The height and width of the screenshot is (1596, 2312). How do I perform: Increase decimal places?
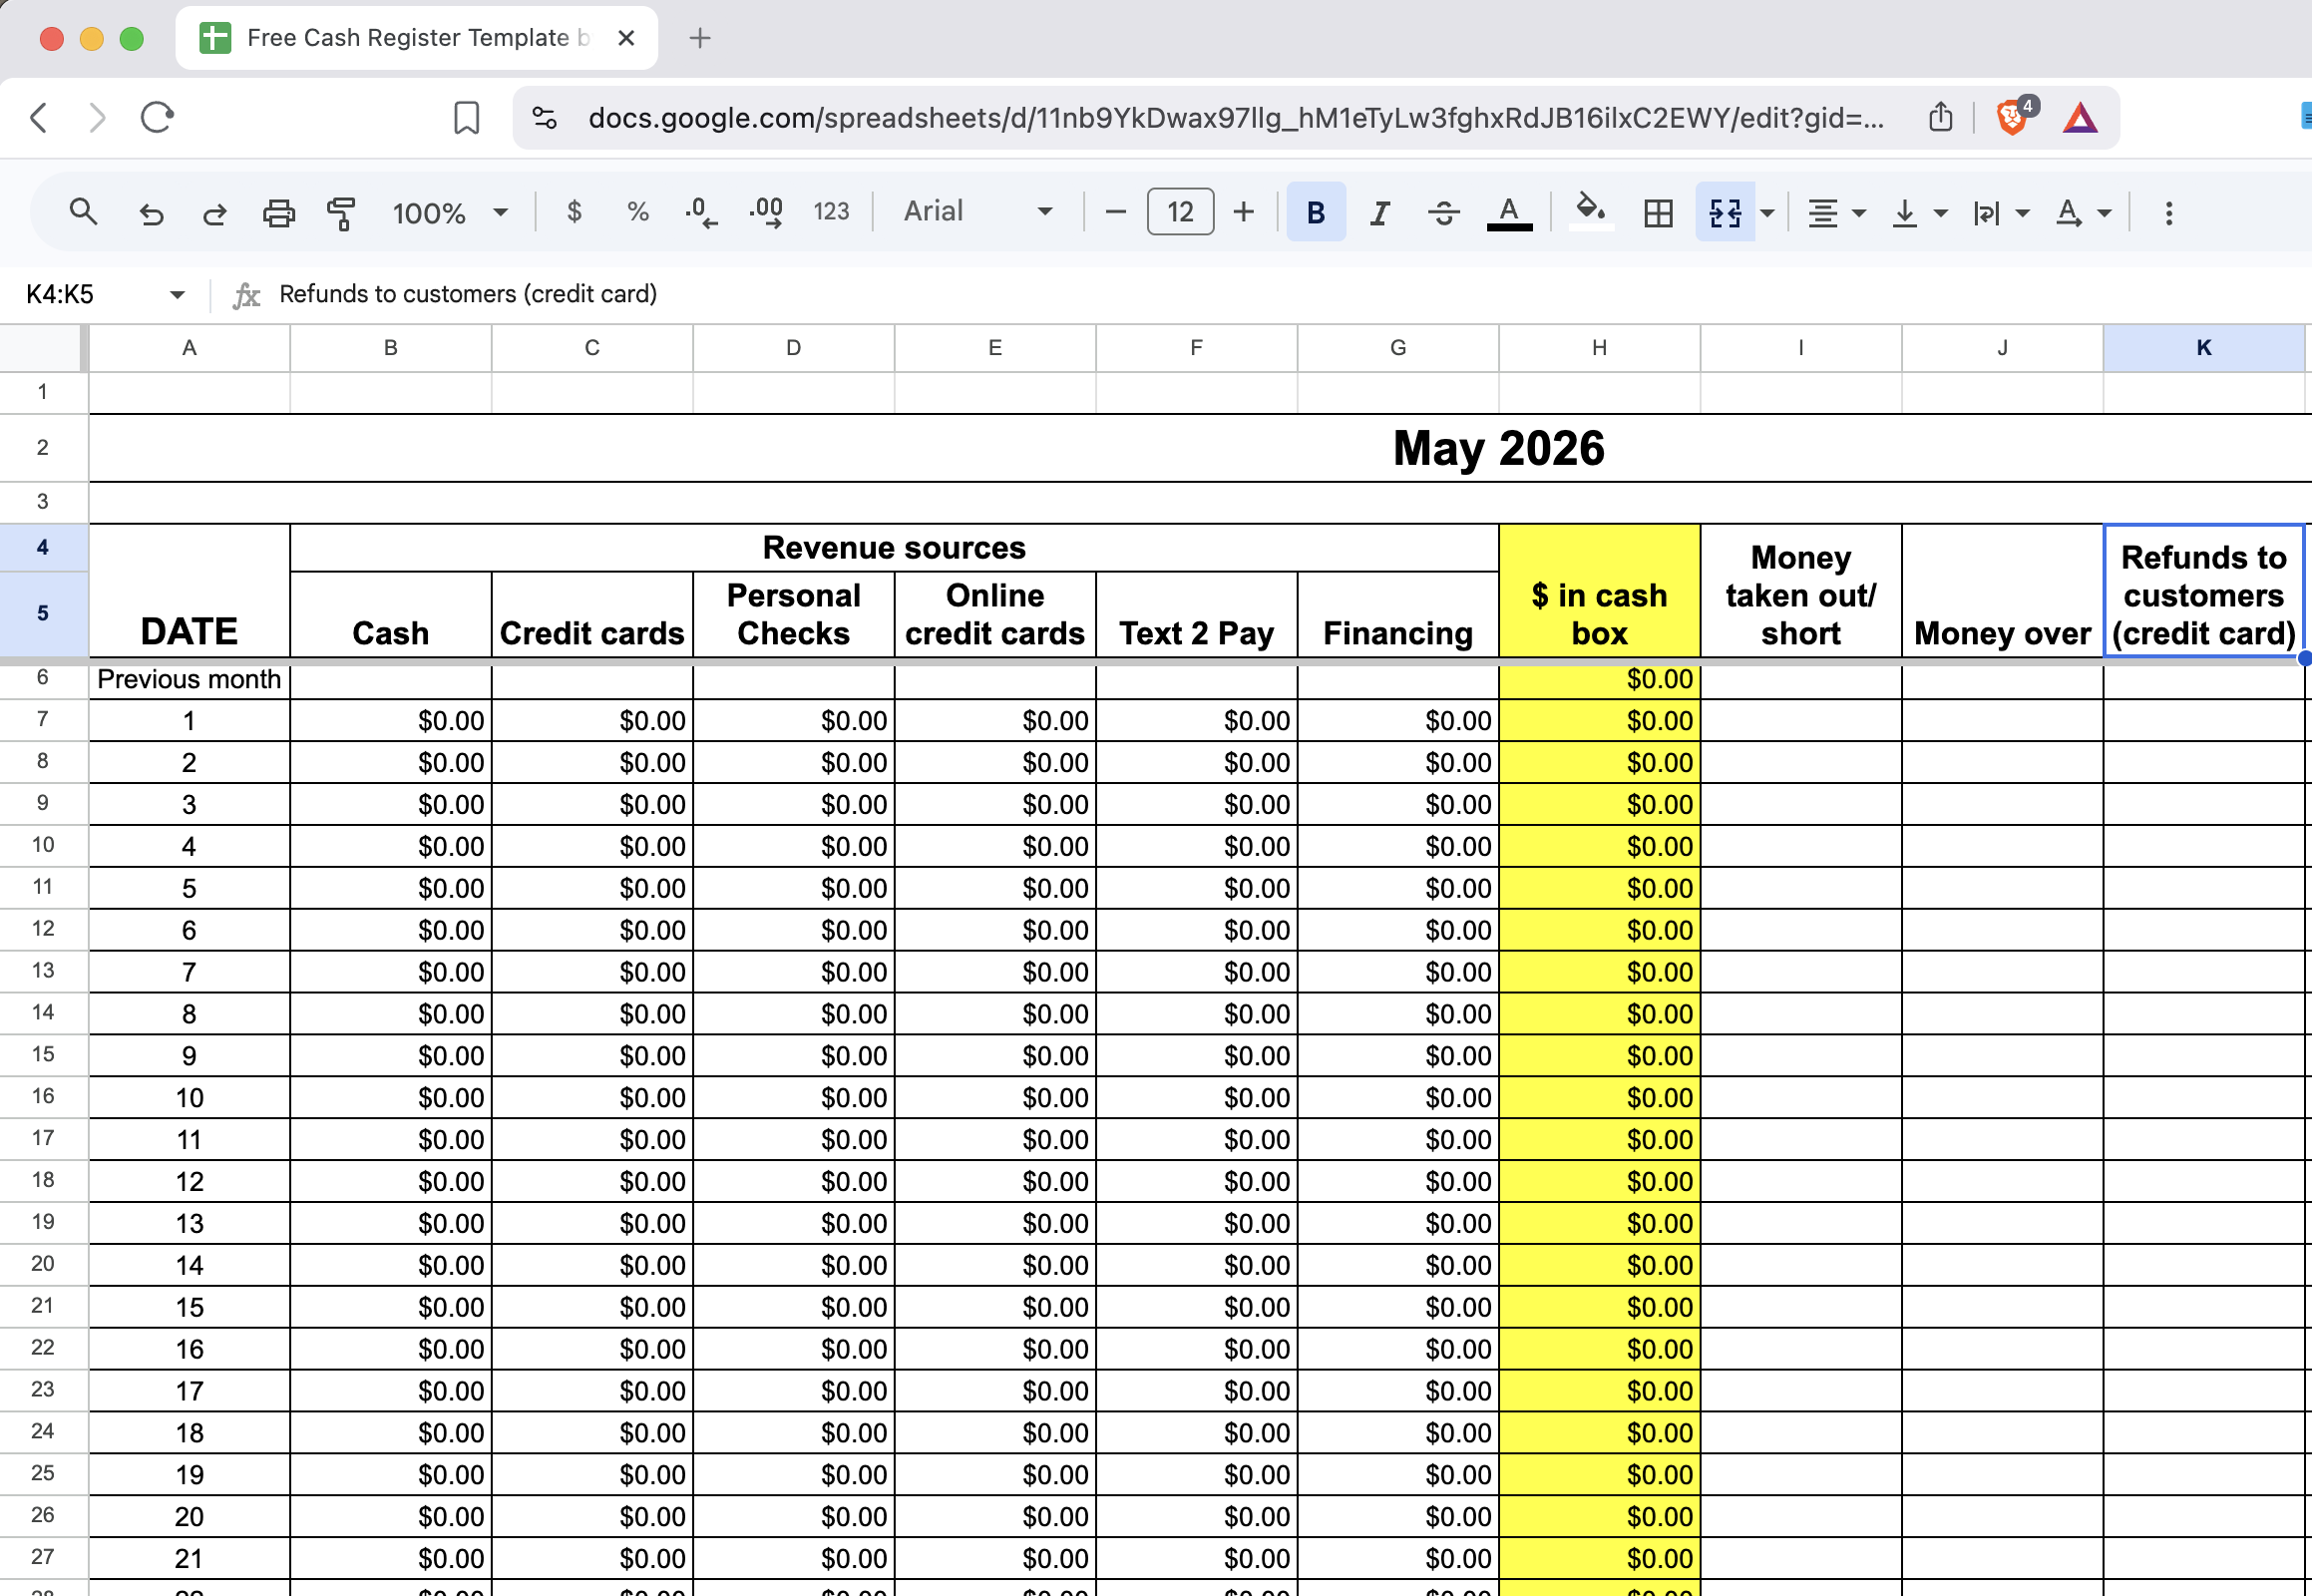[x=766, y=212]
